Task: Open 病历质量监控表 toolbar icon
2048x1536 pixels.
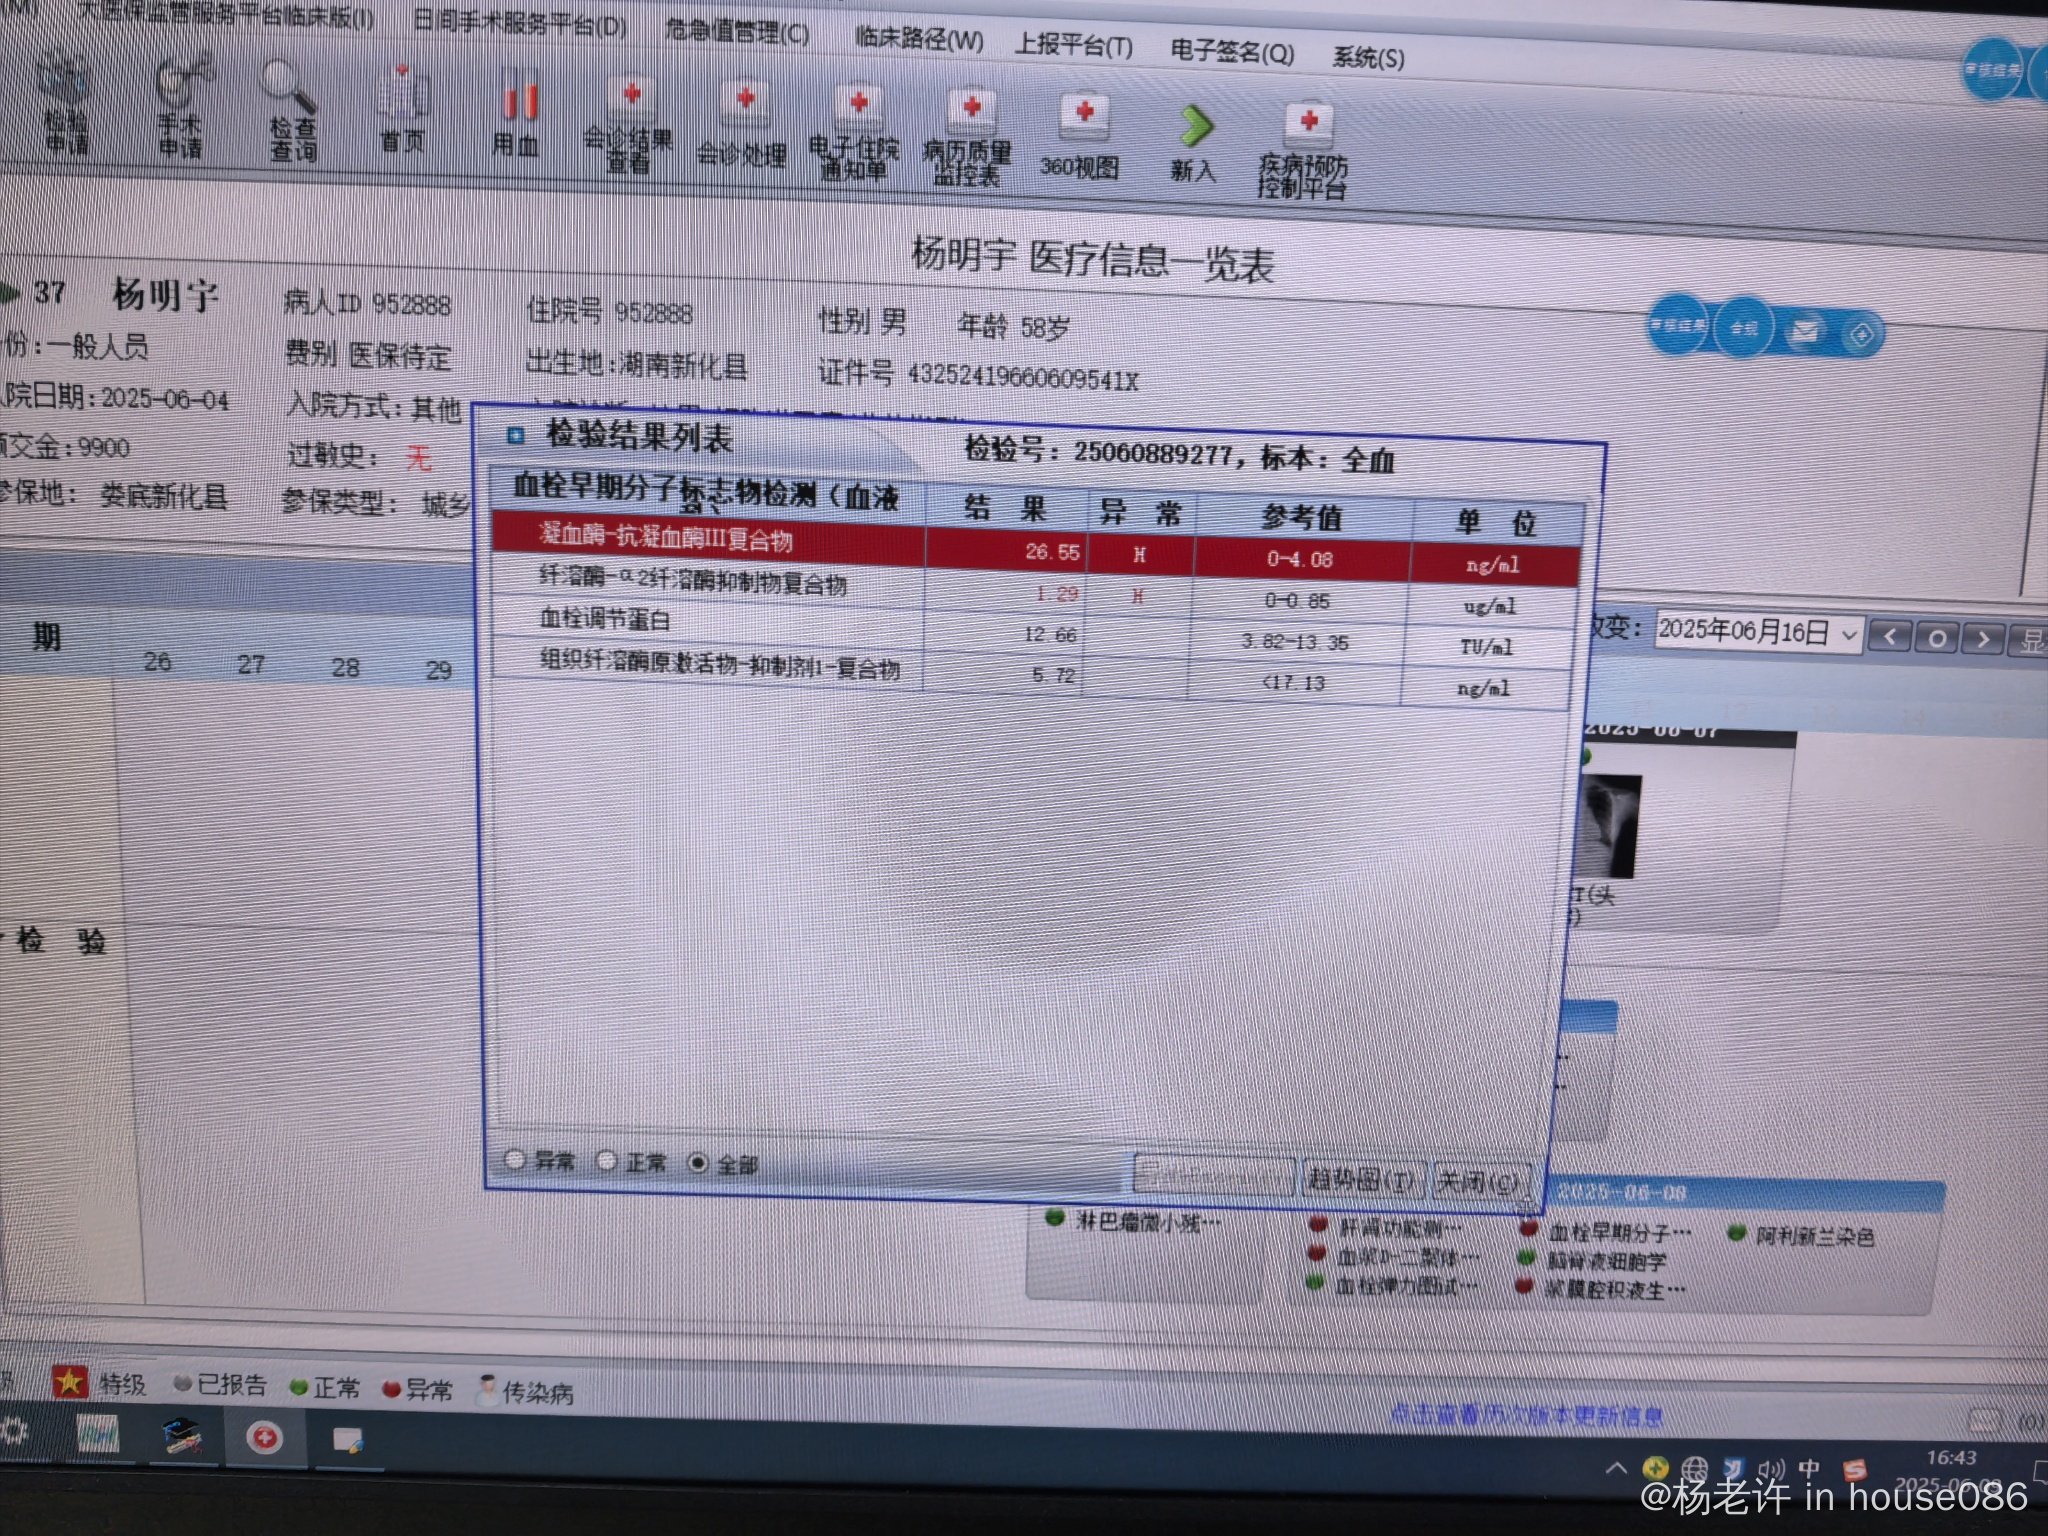Action: pos(967,138)
